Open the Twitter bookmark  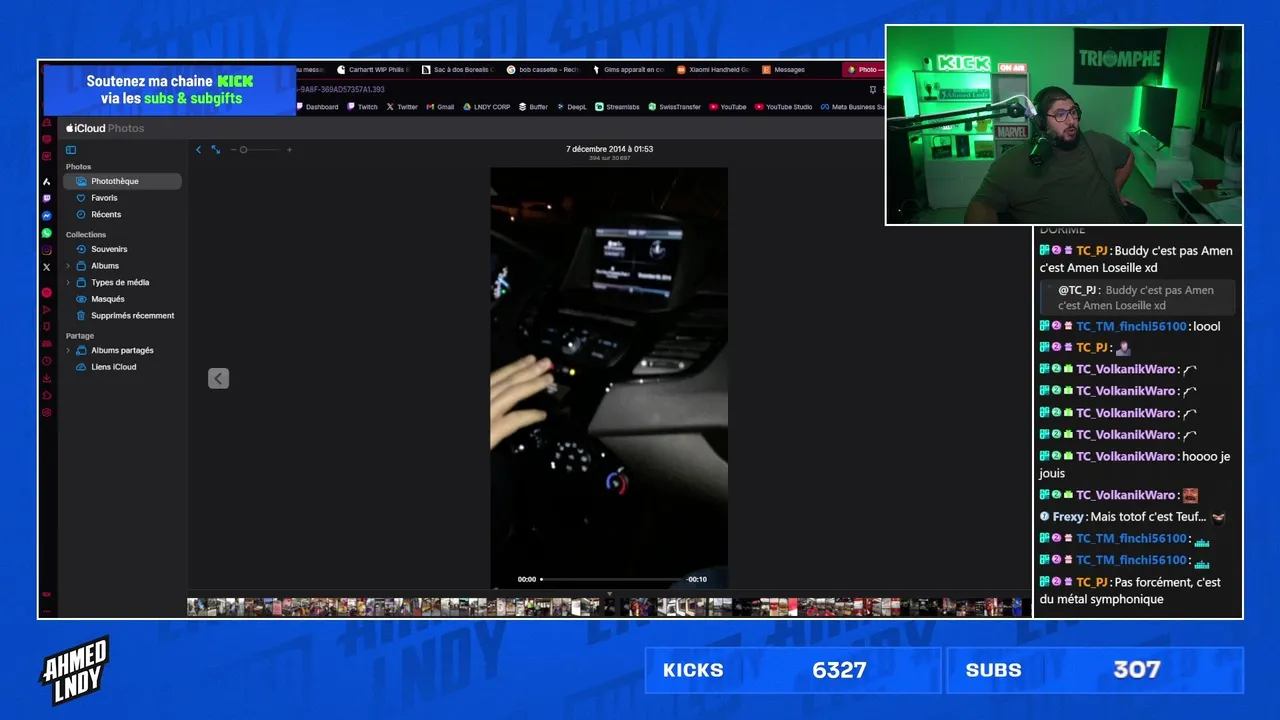click(x=402, y=107)
